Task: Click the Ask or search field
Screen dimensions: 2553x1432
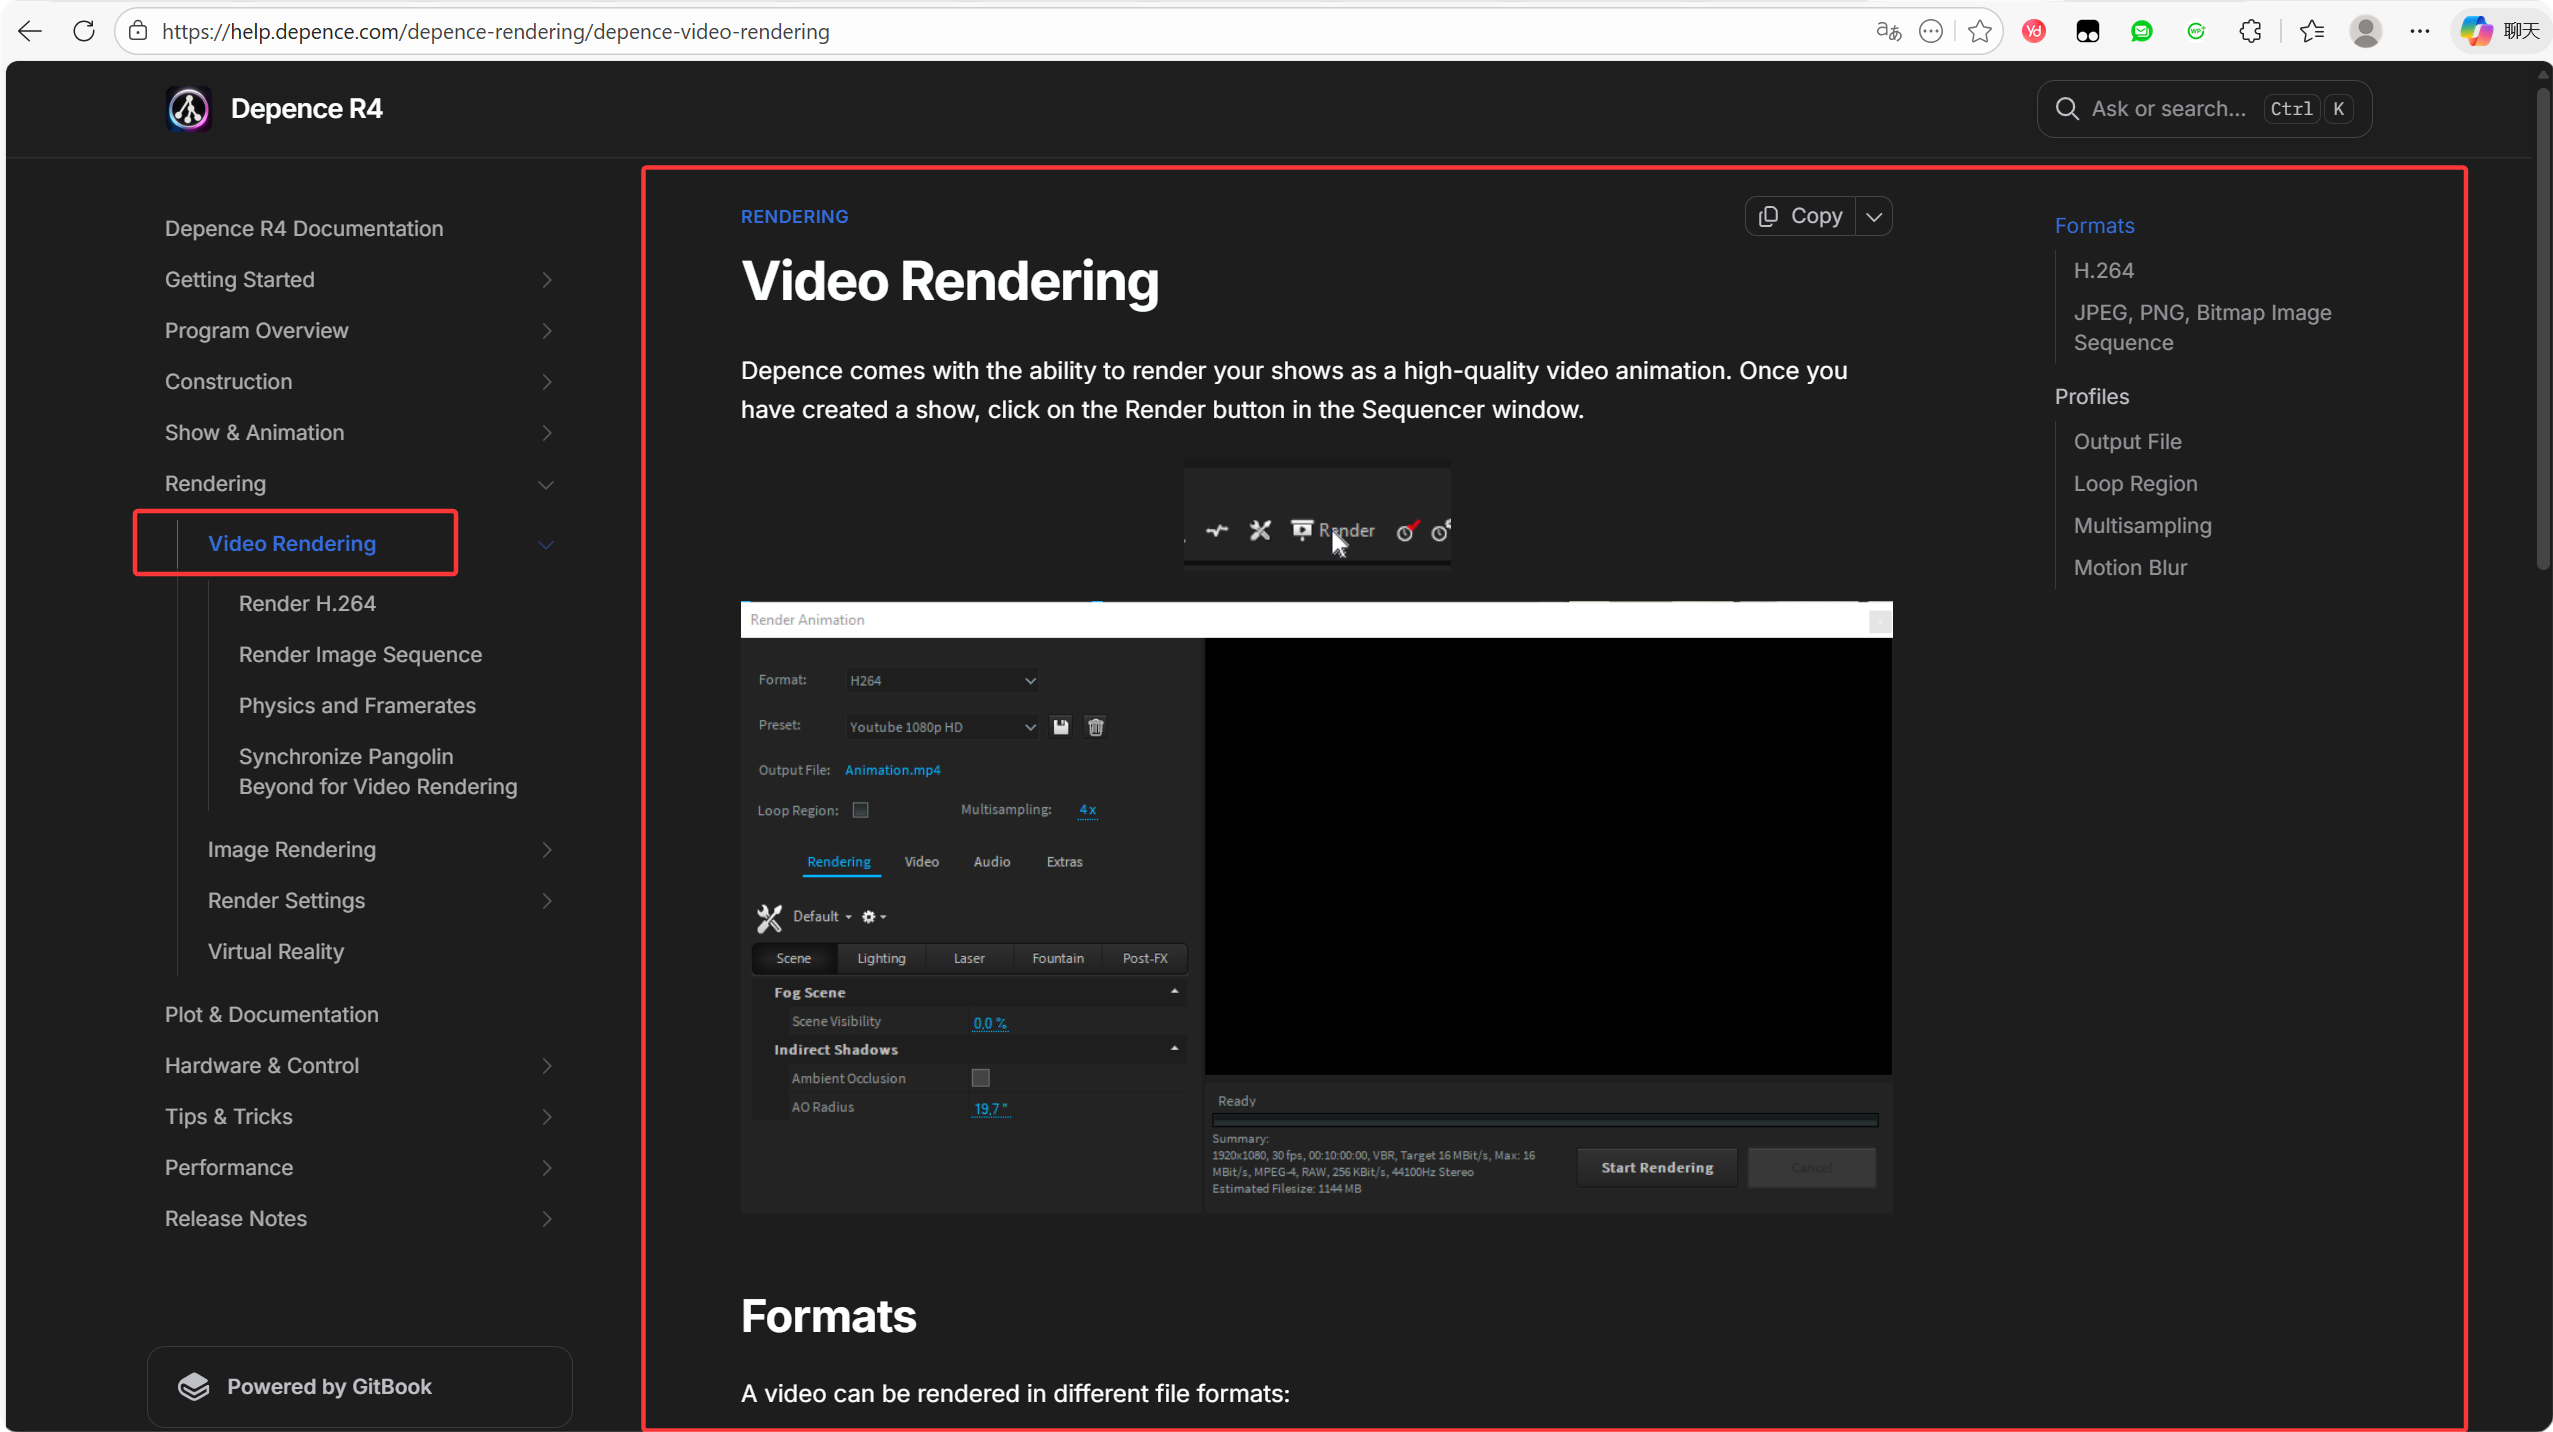Action: (x=2168, y=109)
